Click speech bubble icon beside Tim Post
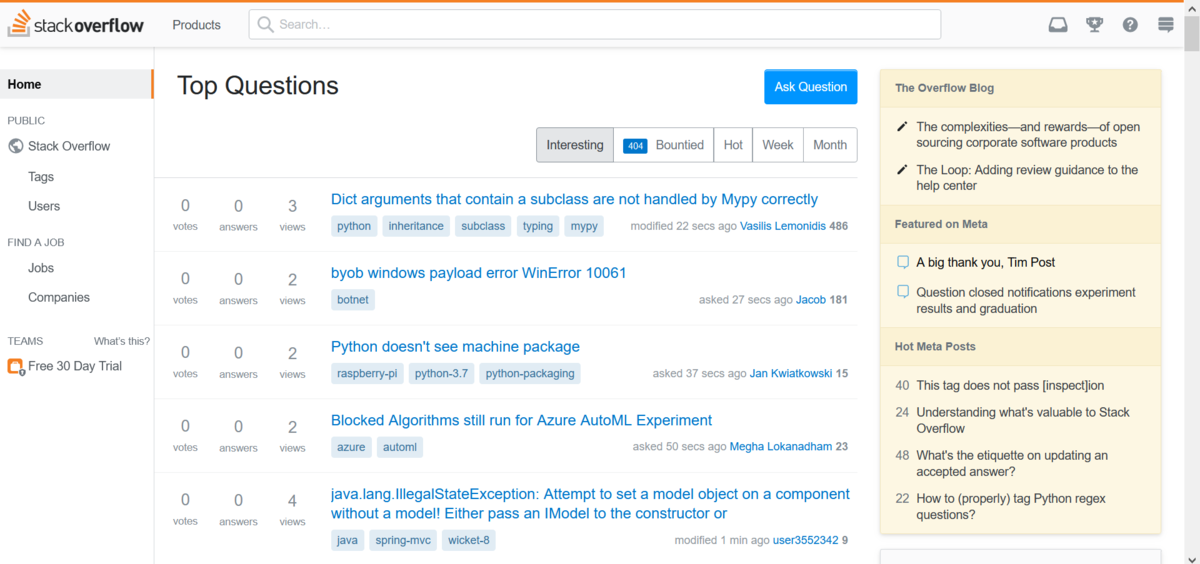Image resolution: width=1200 pixels, height=564 pixels. coord(902,262)
